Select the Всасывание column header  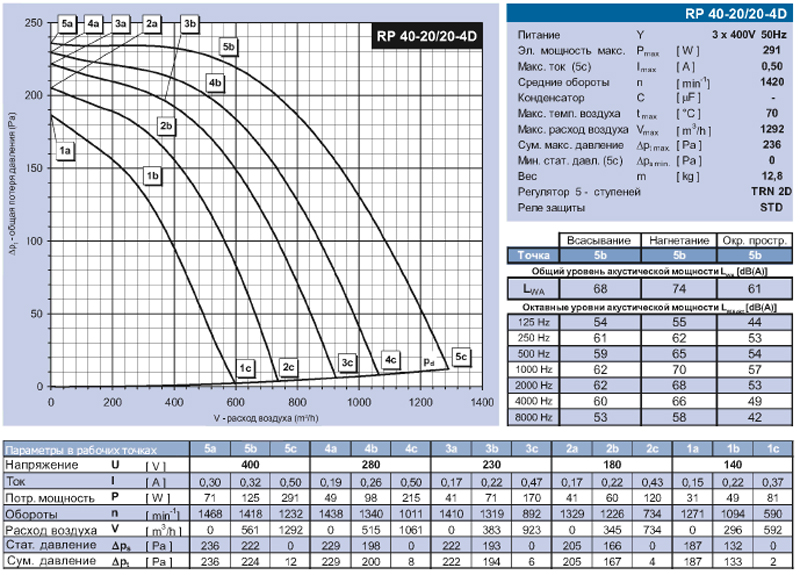coord(598,241)
